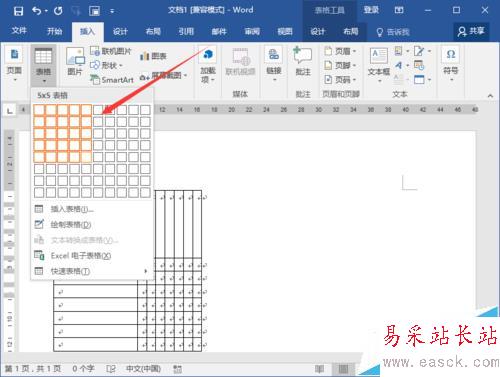
Task: Insert a picture with 图片 icon
Action: 75,61
